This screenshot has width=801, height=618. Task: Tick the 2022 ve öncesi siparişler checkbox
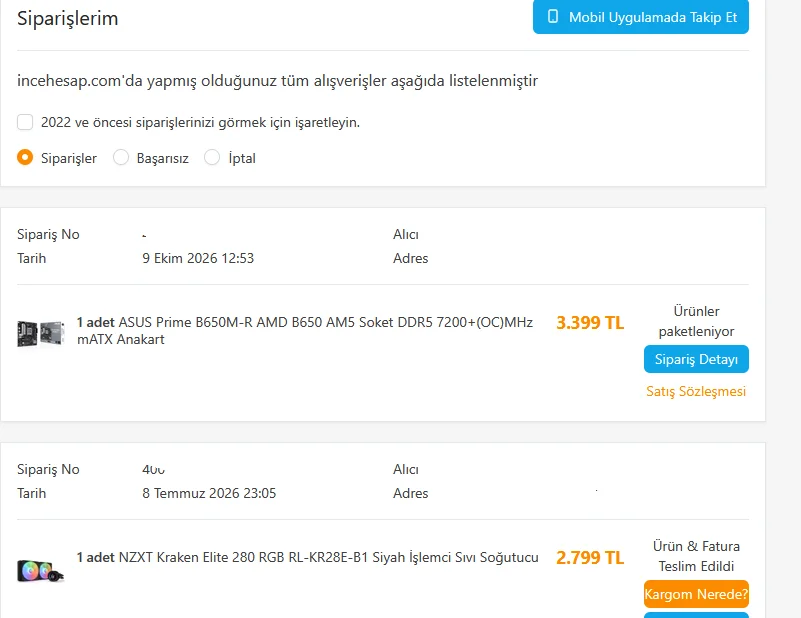tap(25, 122)
